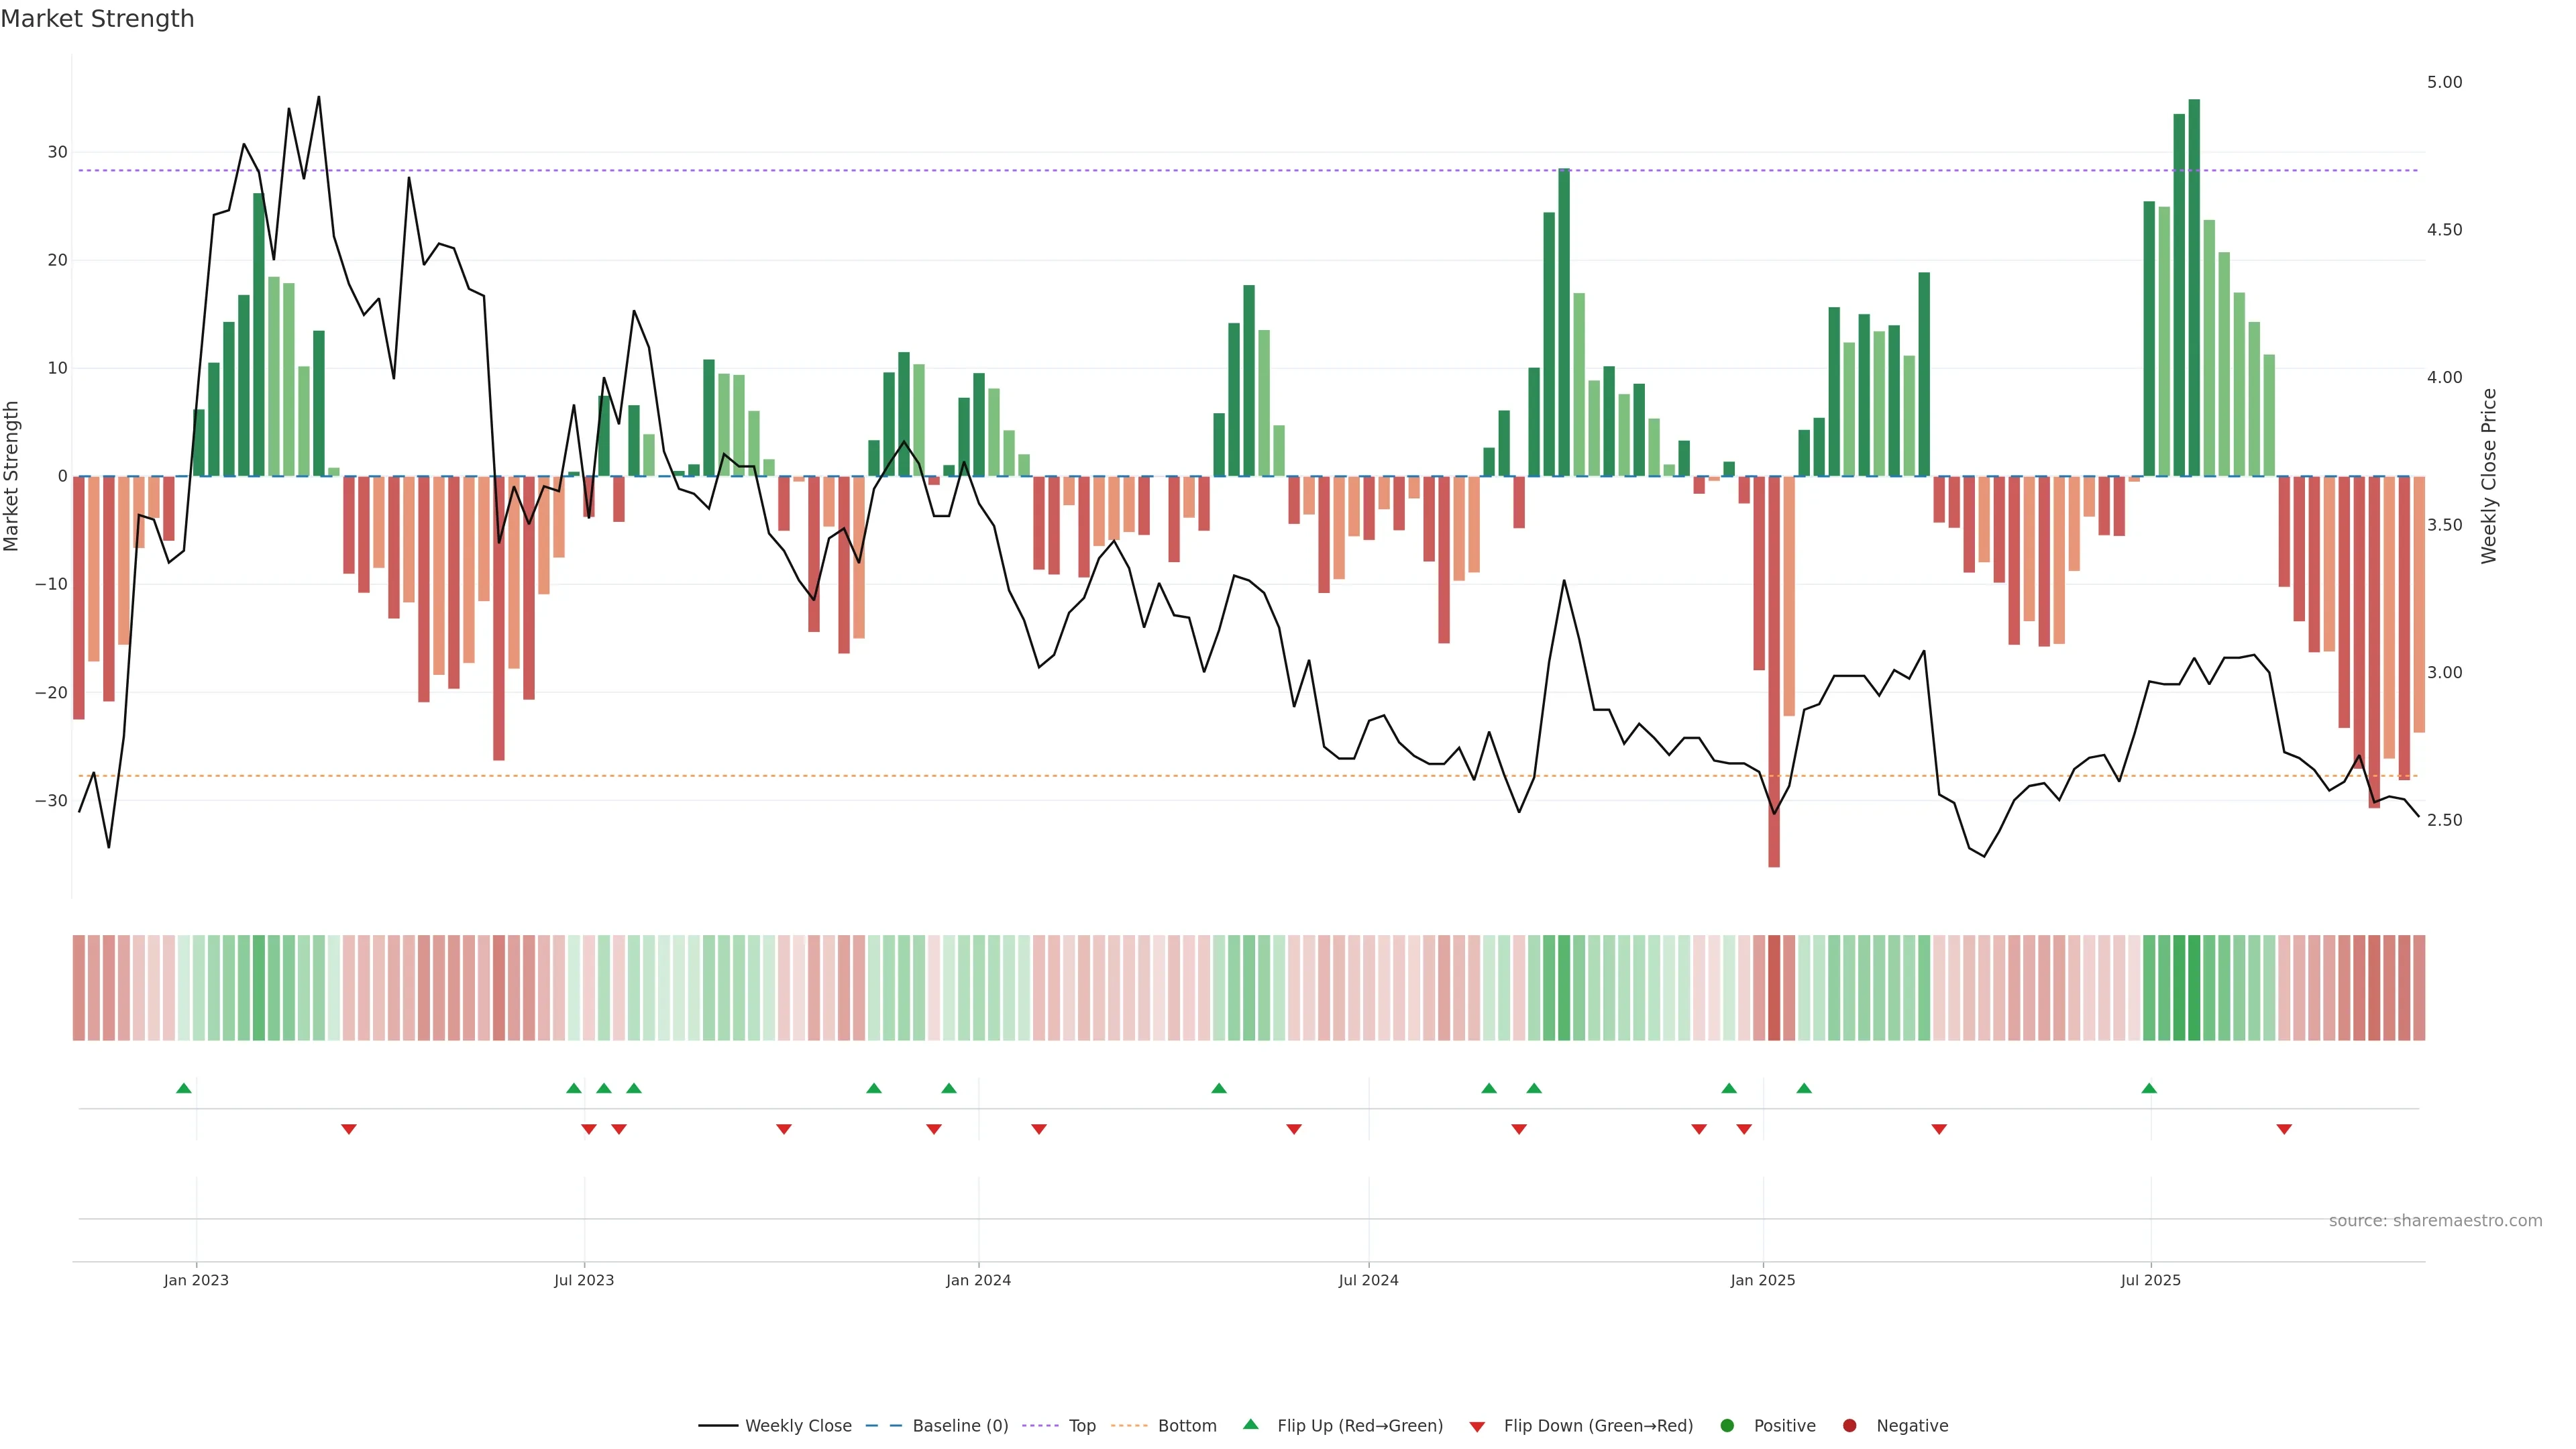Toggle the Weekly Close legend label
The image size is (2576, 1449).
pyautogui.click(x=798, y=1425)
